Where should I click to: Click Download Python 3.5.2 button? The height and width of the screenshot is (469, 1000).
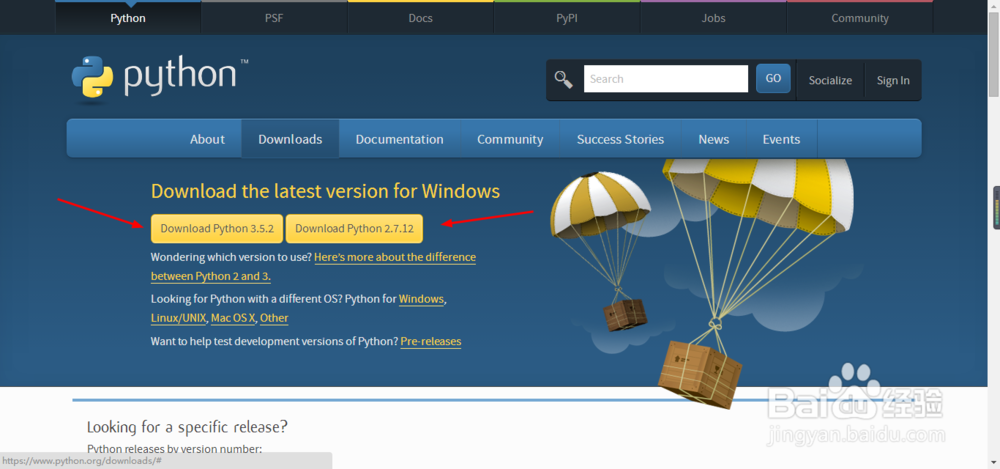click(x=217, y=228)
